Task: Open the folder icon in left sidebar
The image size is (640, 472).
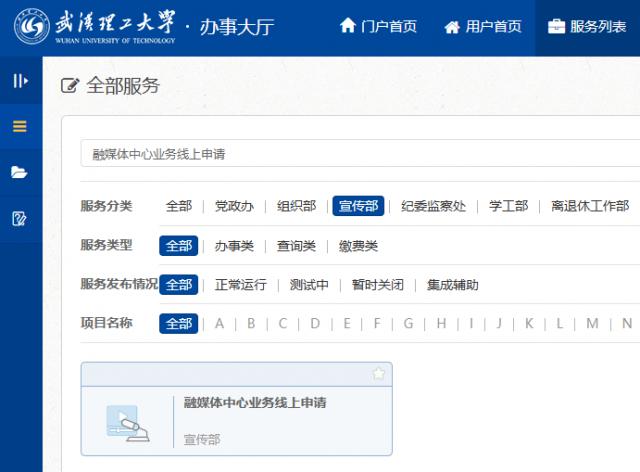Action: pyautogui.click(x=20, y=172)
